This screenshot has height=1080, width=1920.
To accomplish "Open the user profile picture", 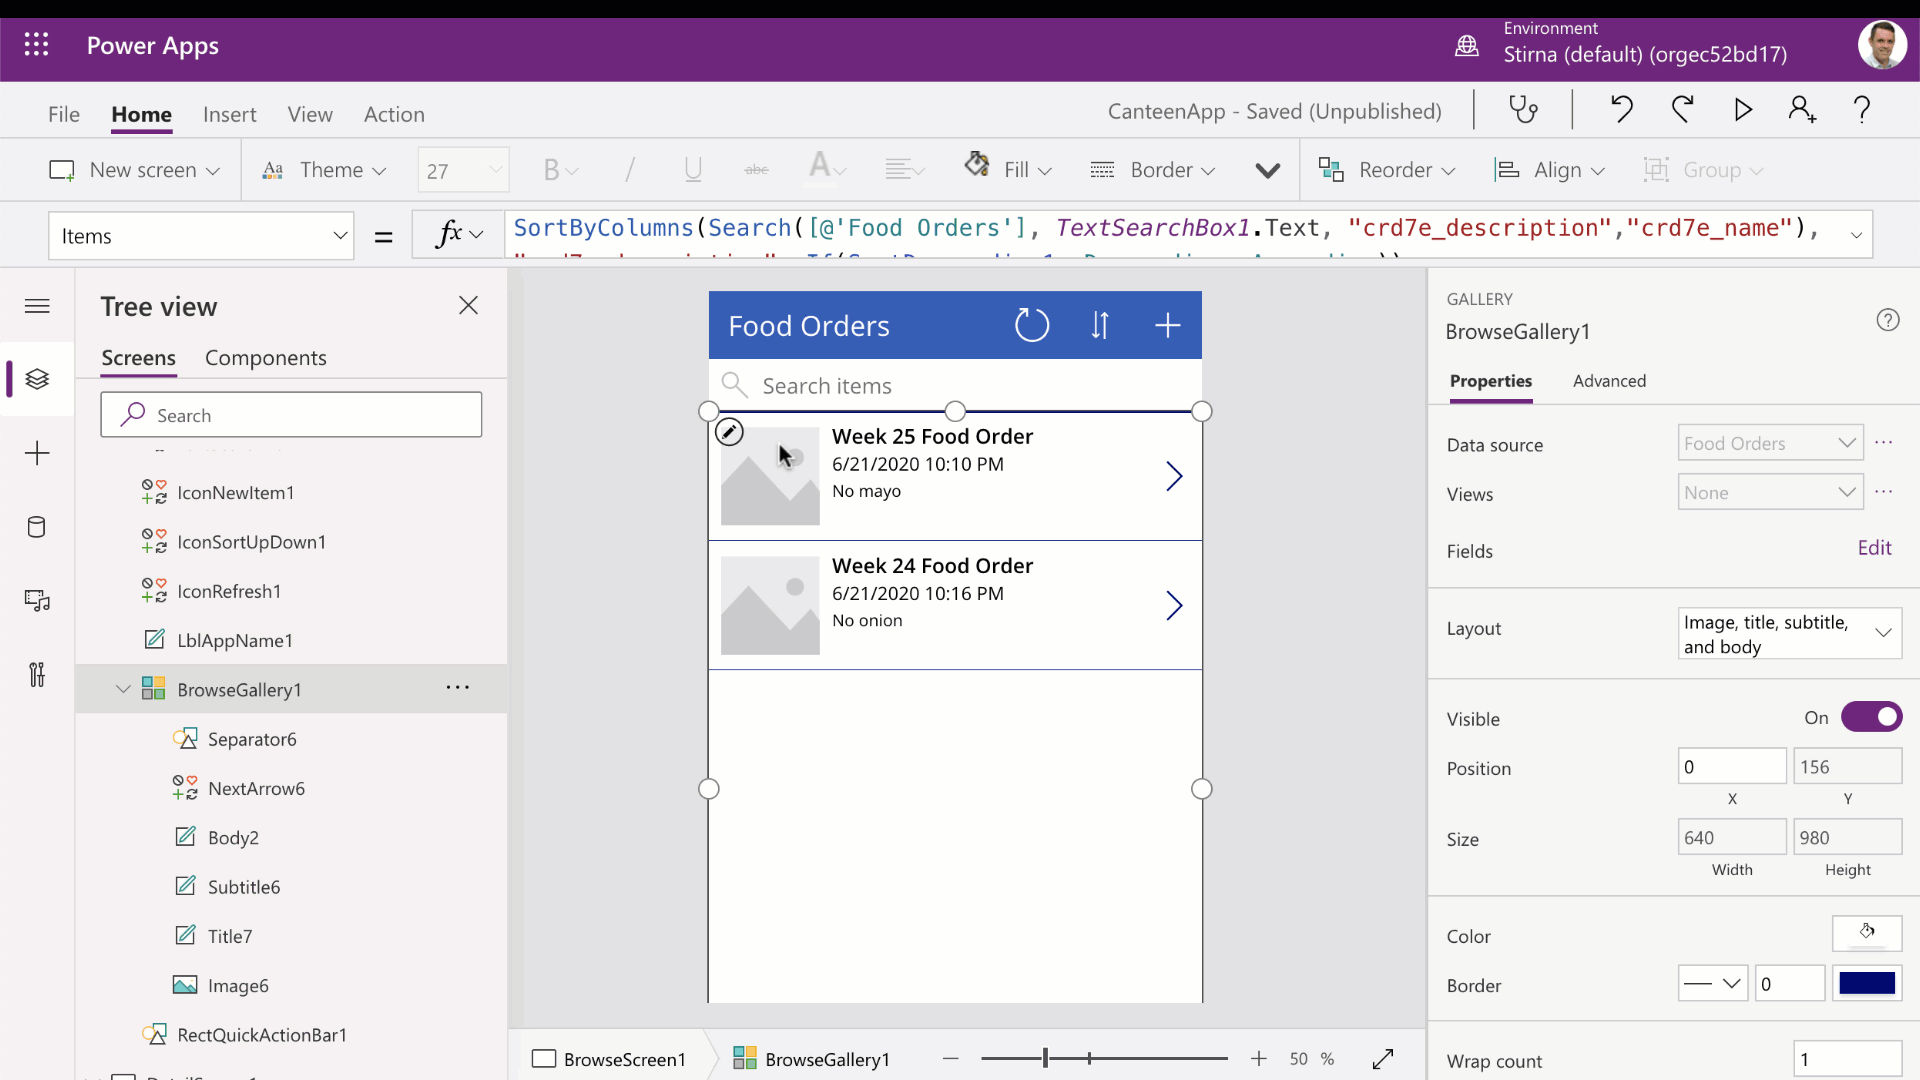I will (1882, 45).
